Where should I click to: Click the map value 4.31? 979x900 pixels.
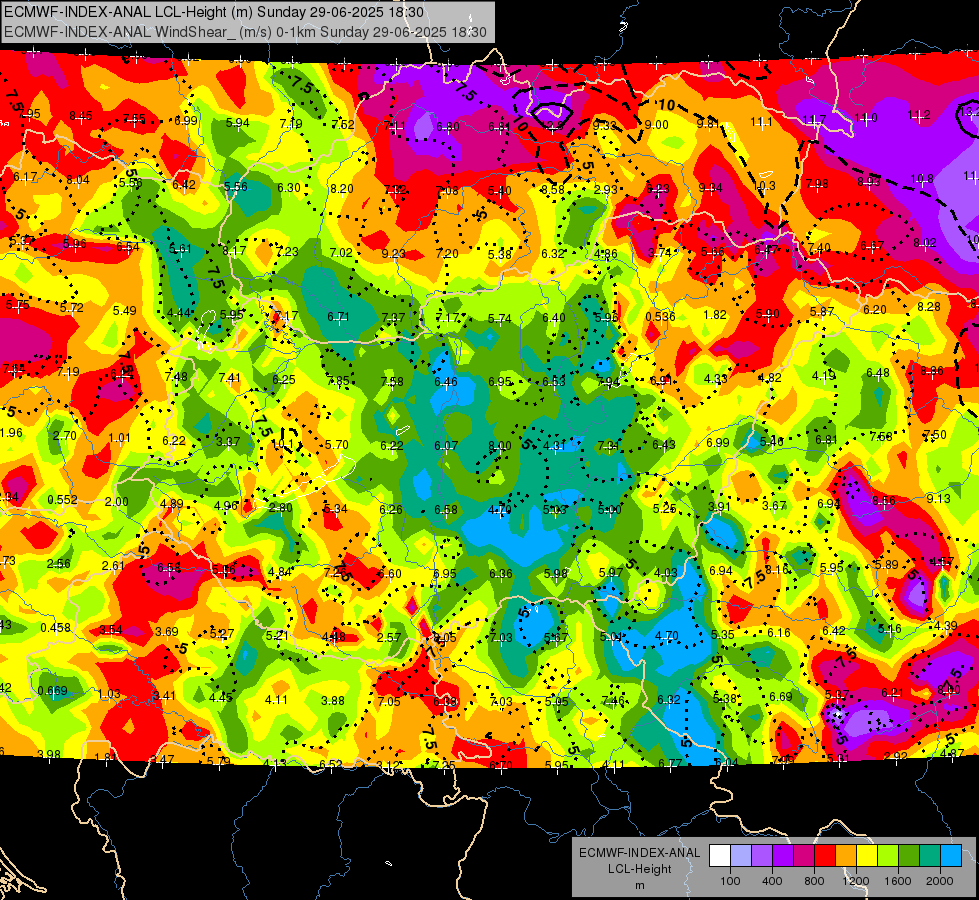[554, 446]
